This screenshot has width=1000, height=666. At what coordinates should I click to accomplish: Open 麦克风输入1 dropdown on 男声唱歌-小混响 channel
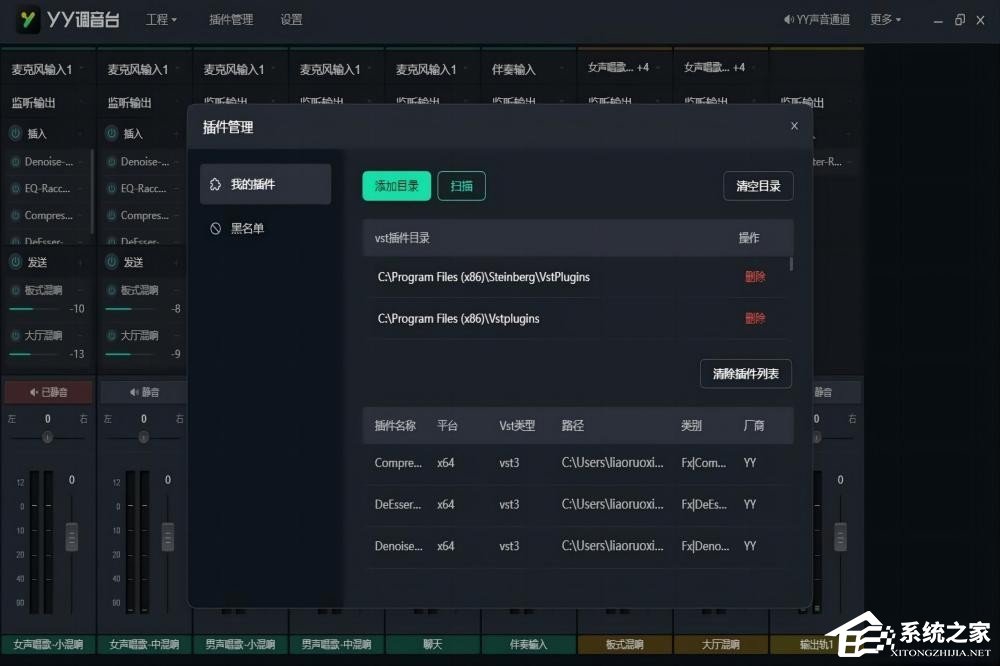pyautogui.click(x=240, y=70)
